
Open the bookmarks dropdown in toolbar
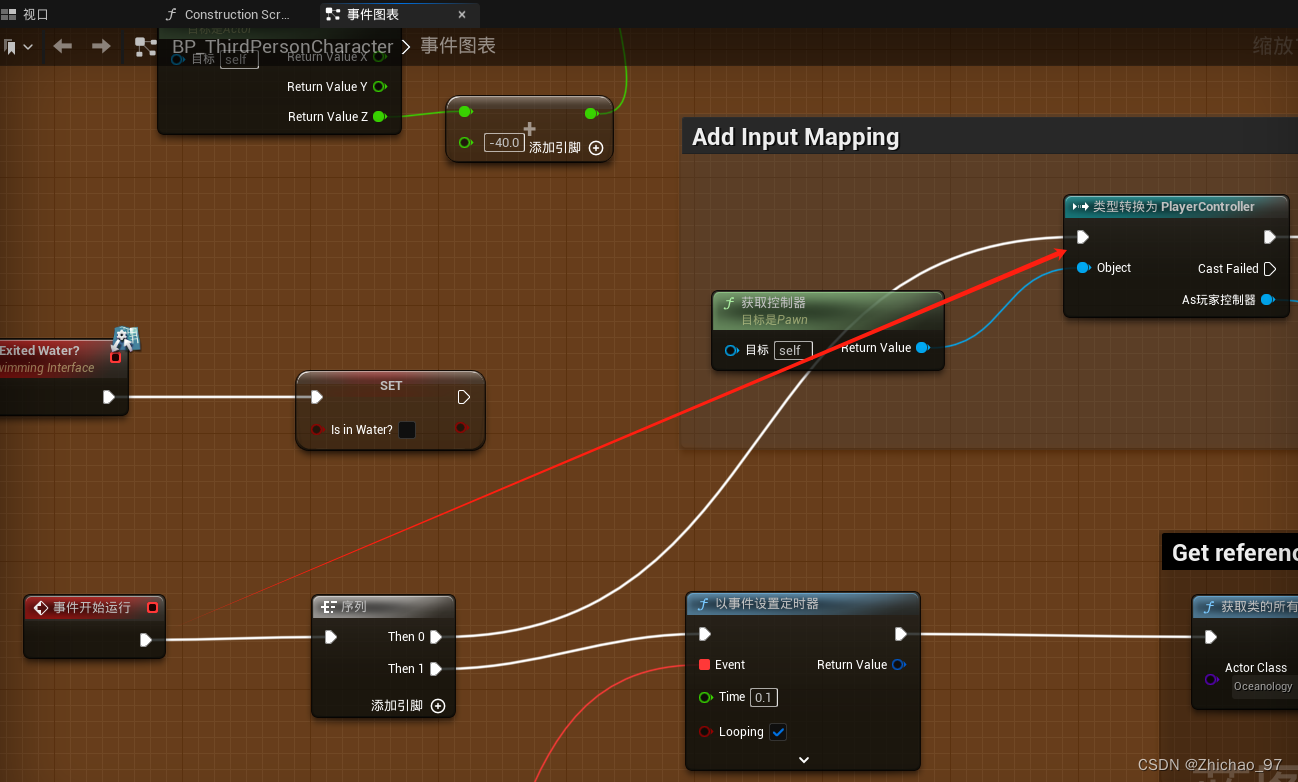tap(18, 46)
